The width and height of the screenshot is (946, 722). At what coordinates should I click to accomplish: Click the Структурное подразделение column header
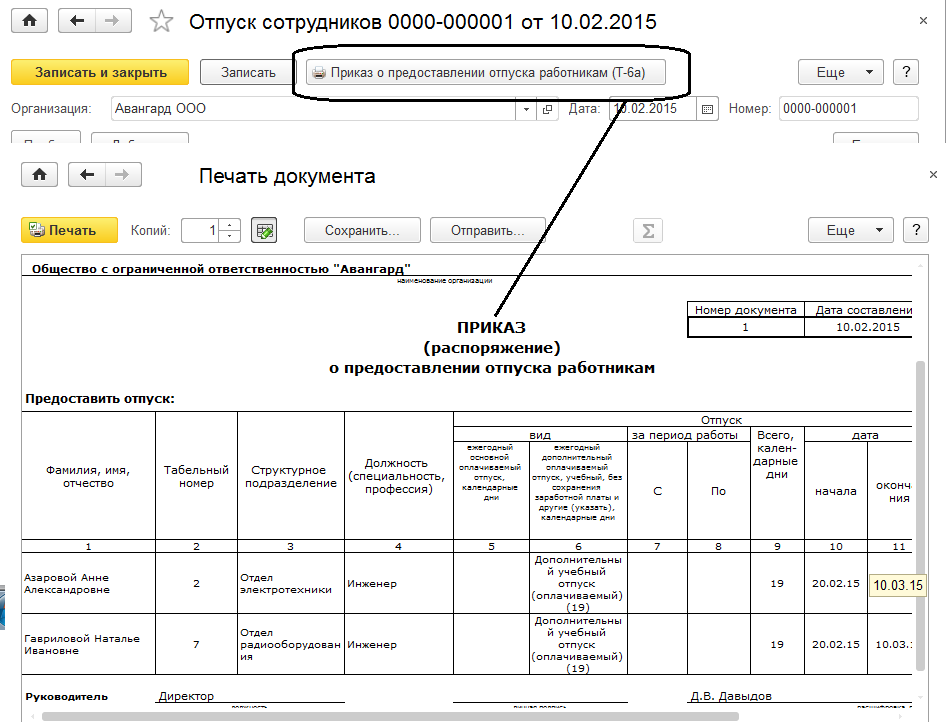tap(291, 477)
